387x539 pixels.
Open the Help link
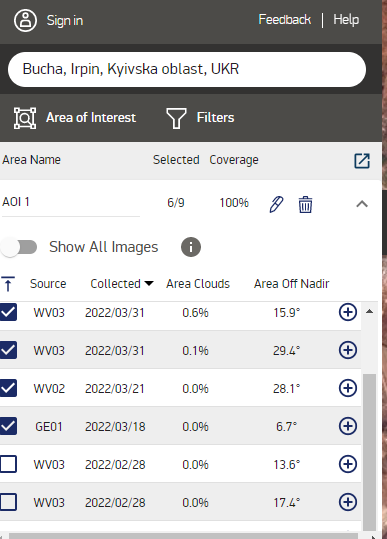(346, 20)
